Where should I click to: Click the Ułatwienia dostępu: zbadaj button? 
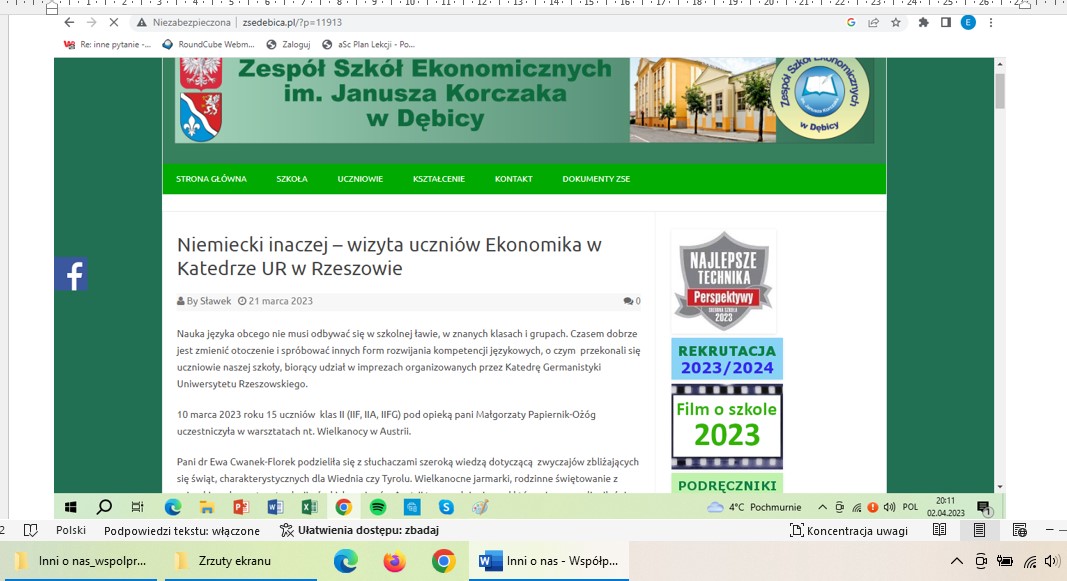359,531
